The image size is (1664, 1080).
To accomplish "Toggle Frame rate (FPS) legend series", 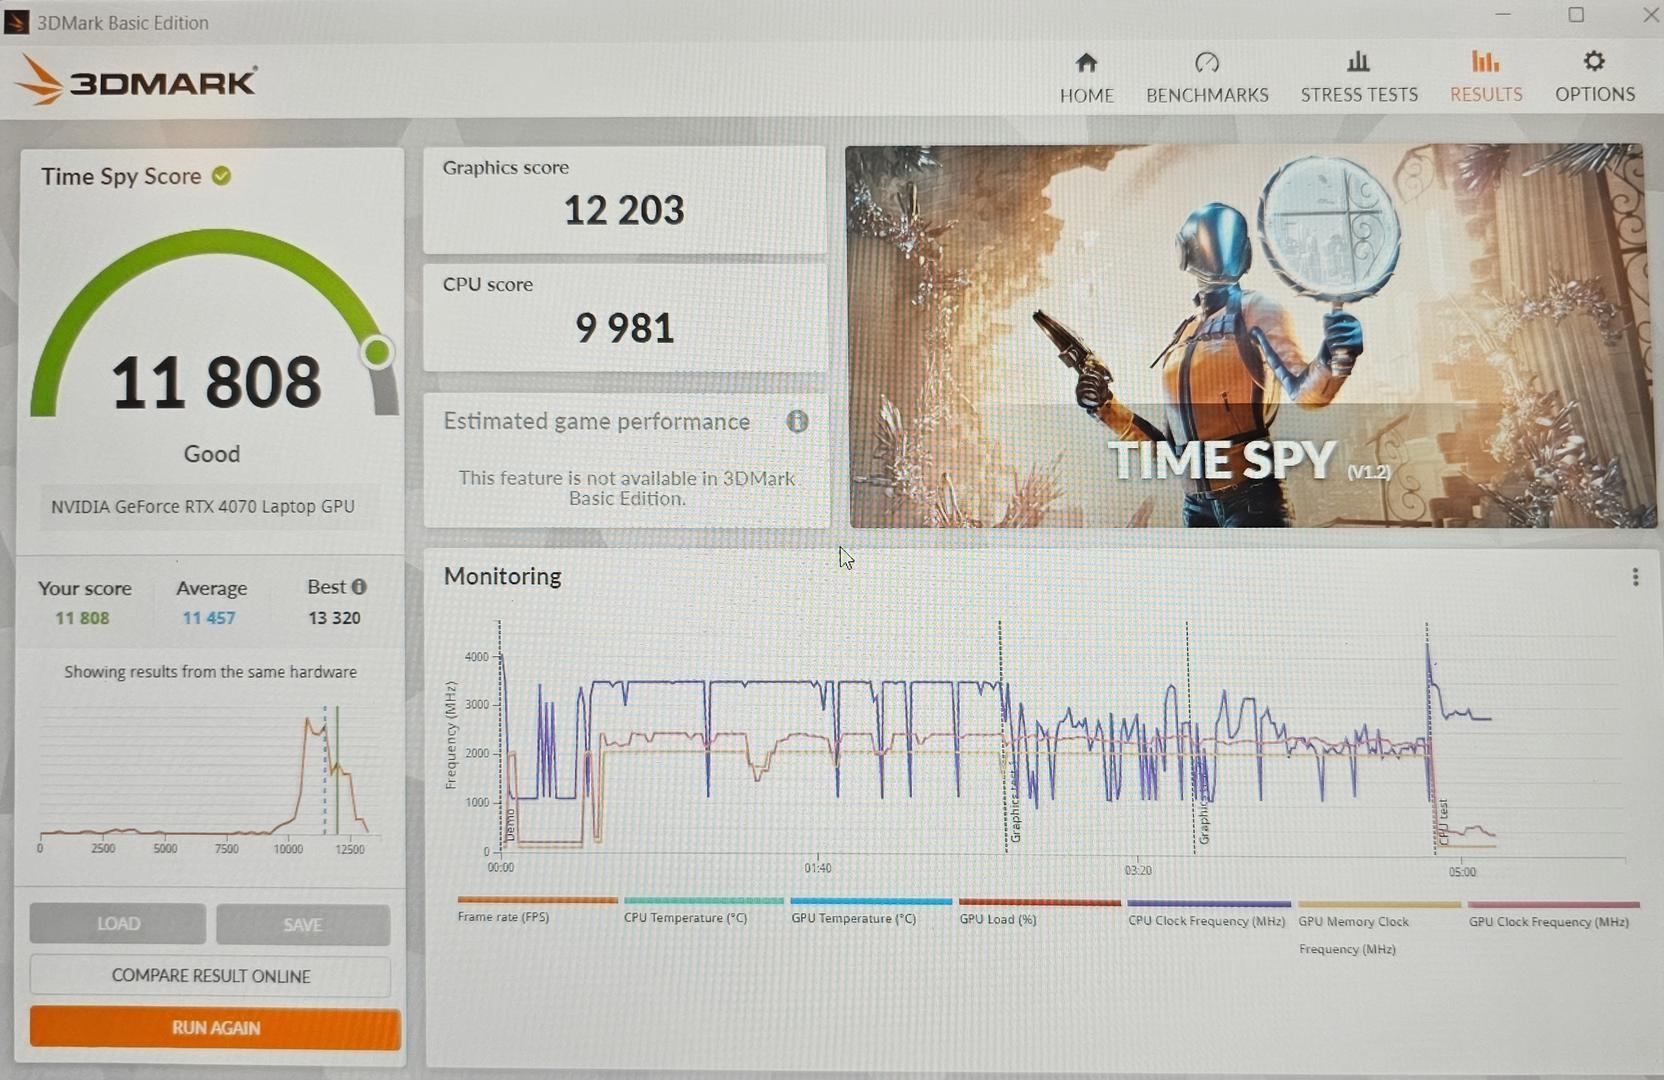I will coord(503,916).
